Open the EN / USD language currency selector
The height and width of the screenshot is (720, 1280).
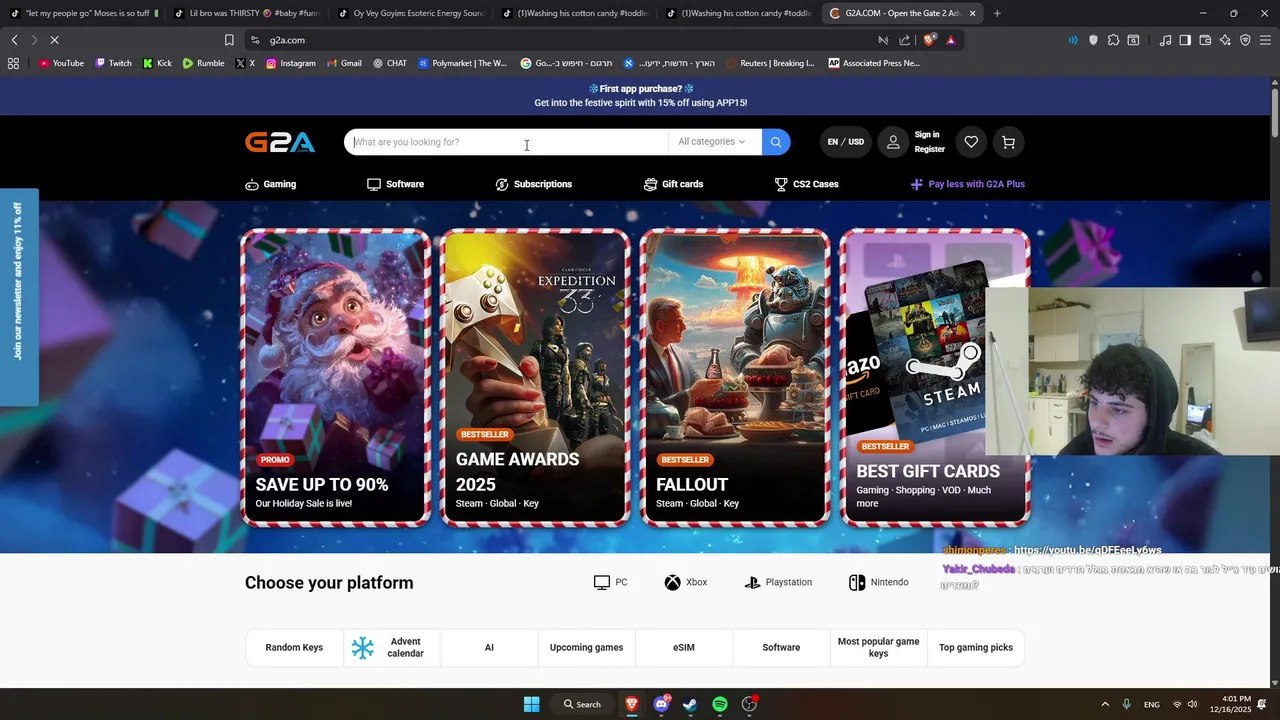tap(845, 142)
